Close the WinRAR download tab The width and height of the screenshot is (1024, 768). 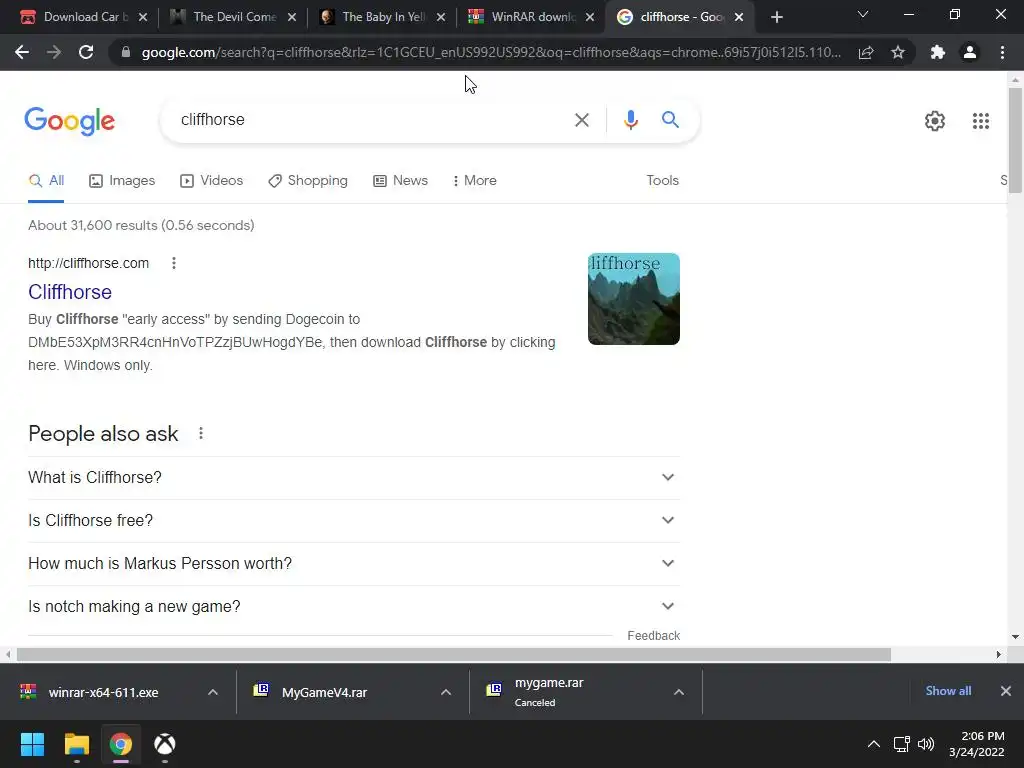point(590,17)
